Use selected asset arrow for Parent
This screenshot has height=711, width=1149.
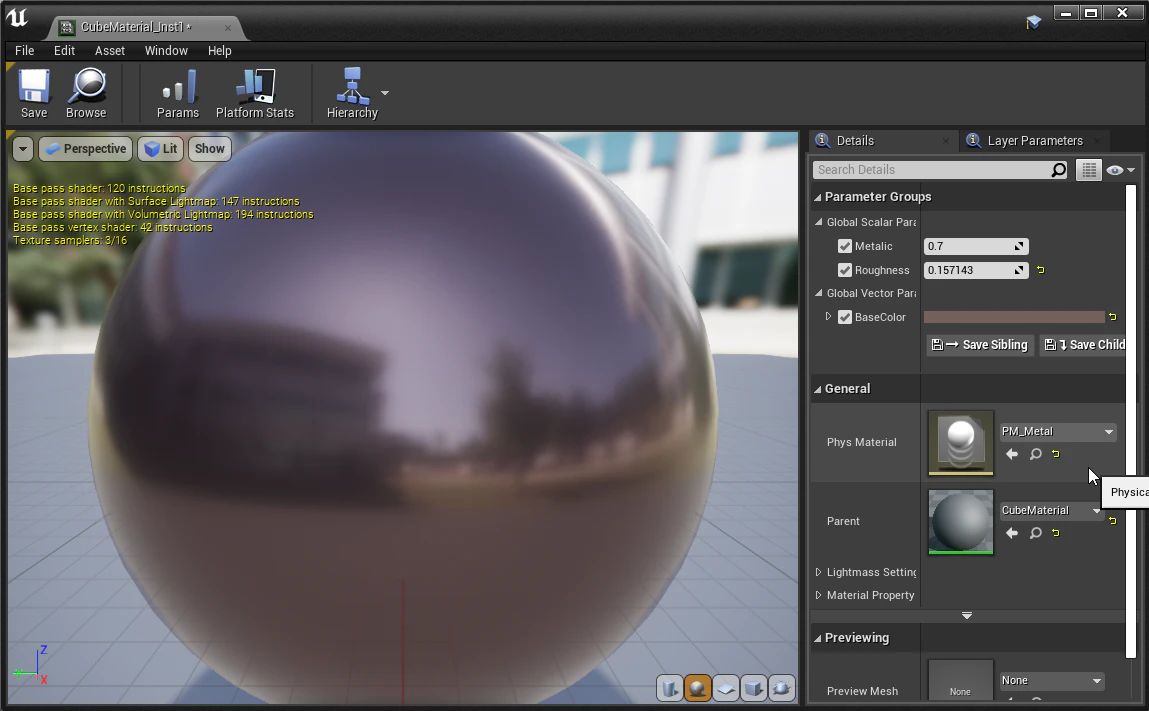1012,533
